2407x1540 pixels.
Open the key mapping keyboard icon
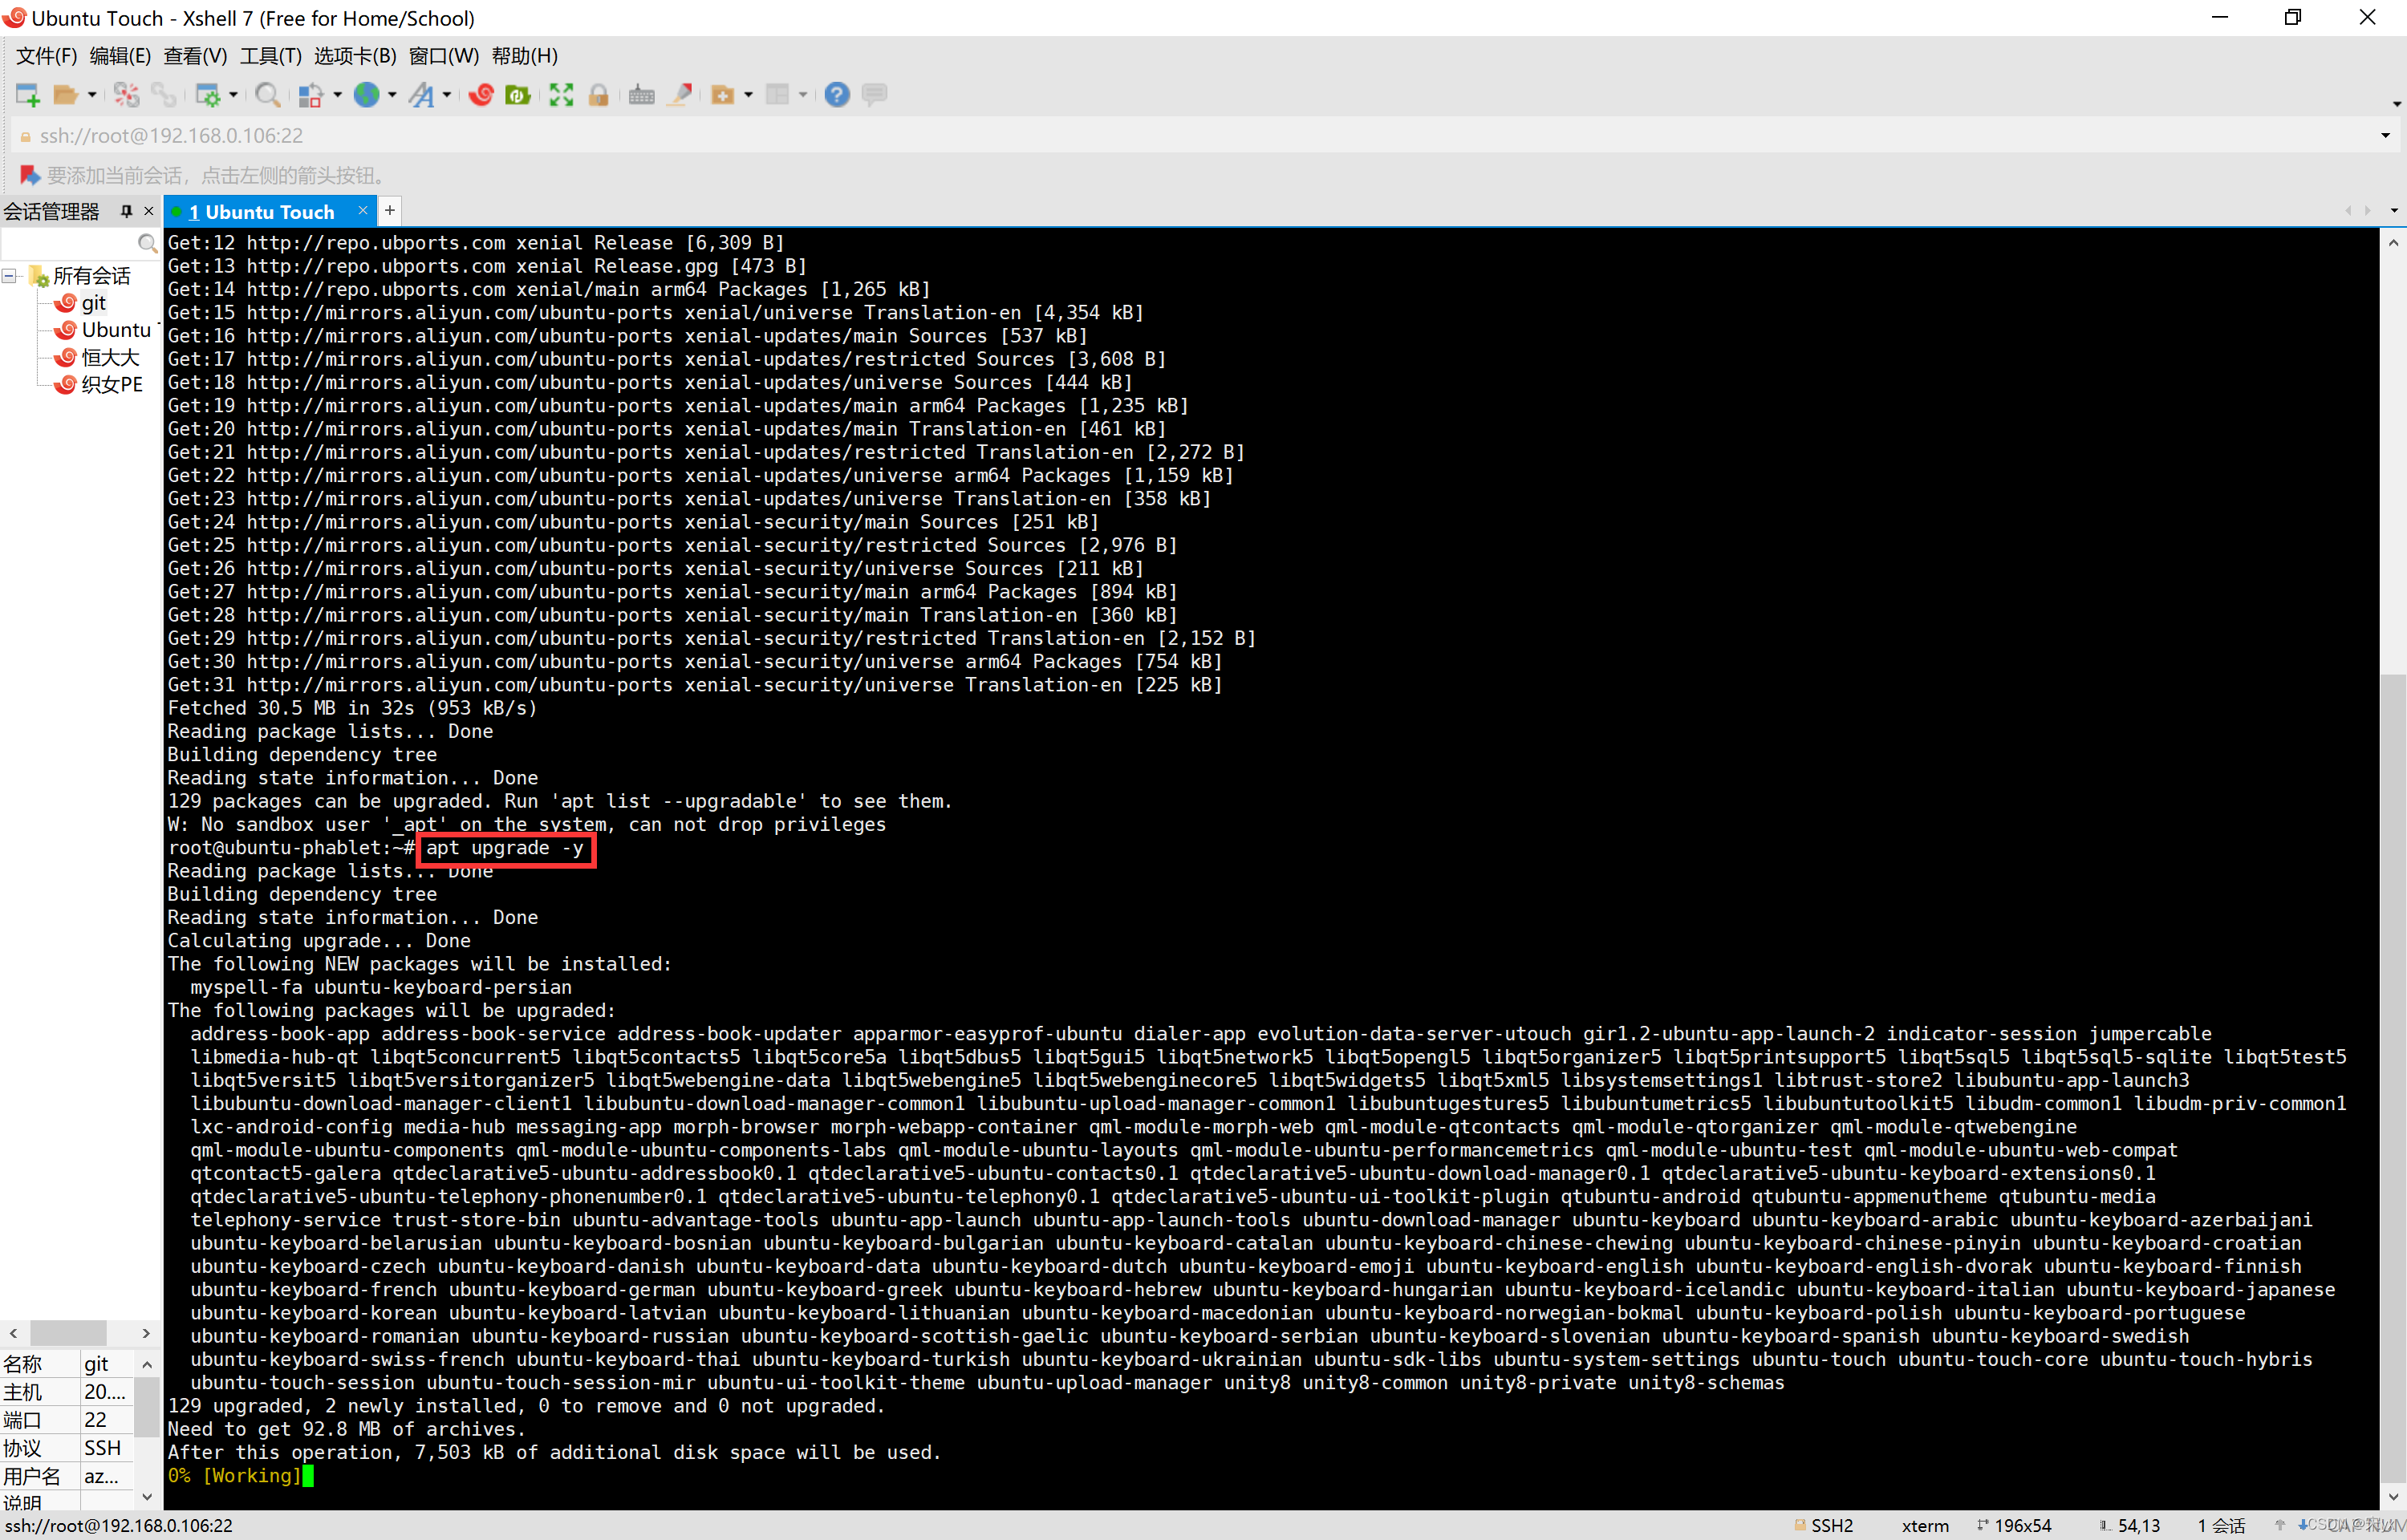click(x=642, y=95)
